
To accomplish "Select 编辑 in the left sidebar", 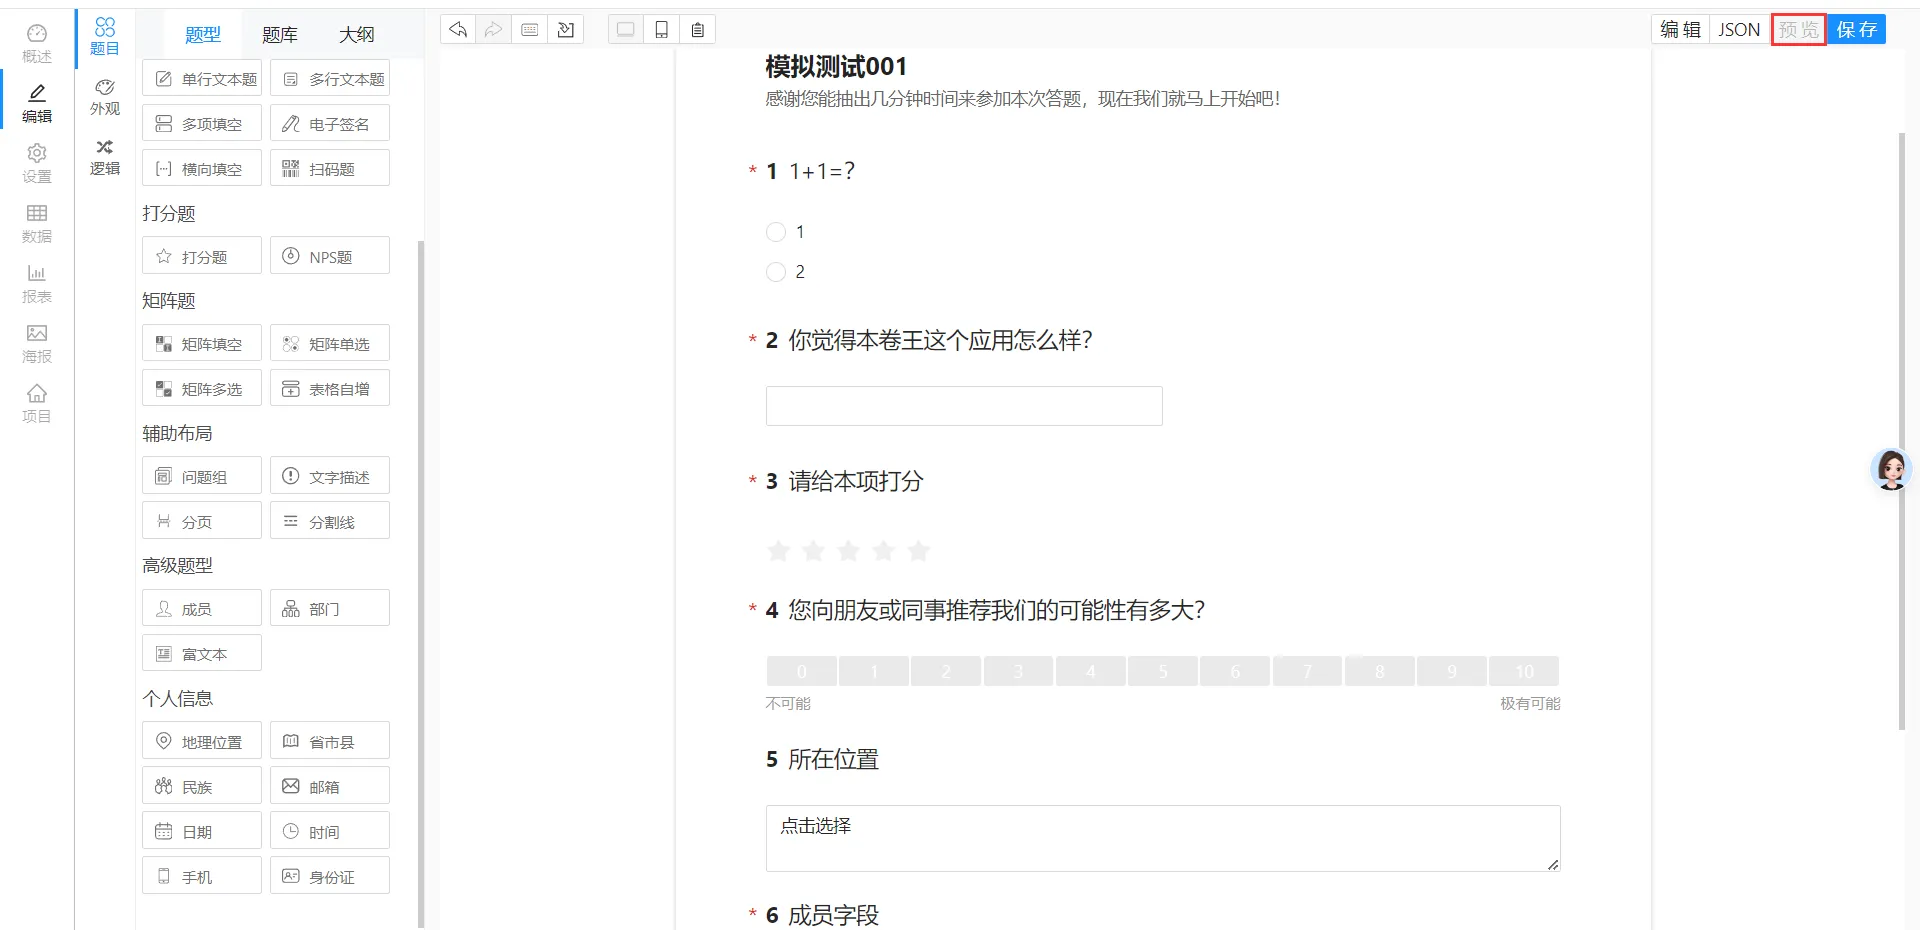I will click(37, 104).
